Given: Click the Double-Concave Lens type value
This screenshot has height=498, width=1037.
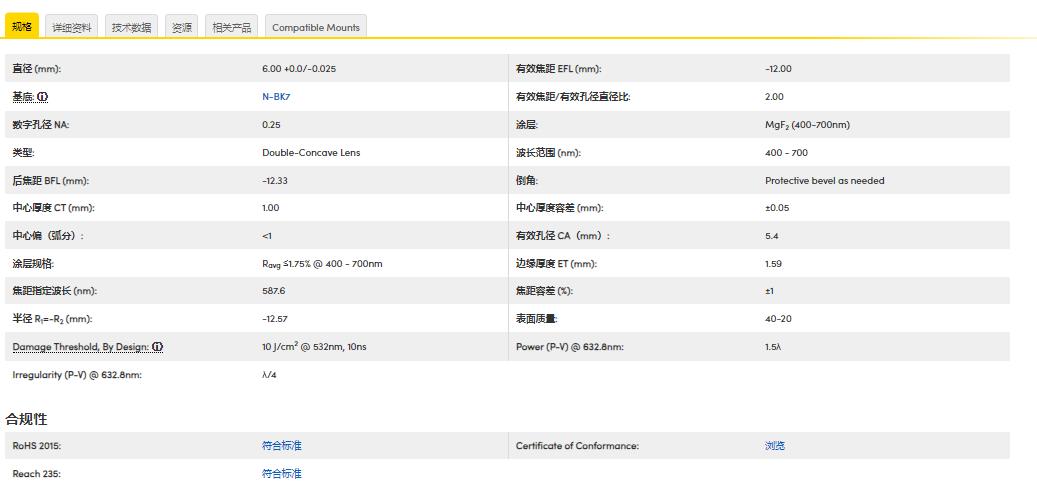Looking at the screenshot, I should pyautogui.click(x=310, y=153).
